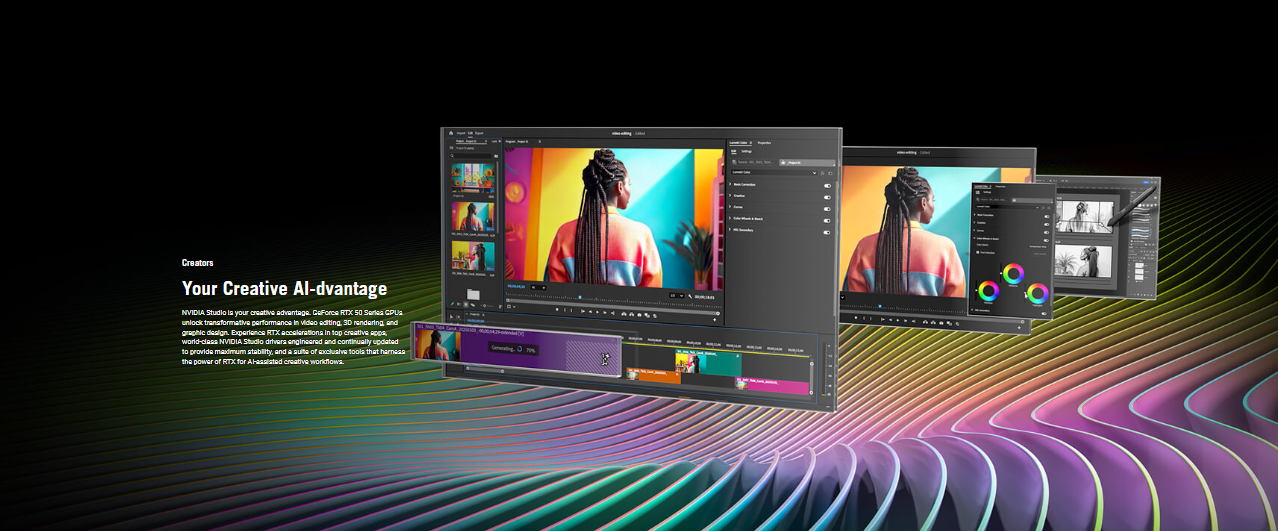Viewport: 1278px width, 531px height.
Task: Toggle the Curves section switch
Action: pyautogui.click(x=827, y=209)
